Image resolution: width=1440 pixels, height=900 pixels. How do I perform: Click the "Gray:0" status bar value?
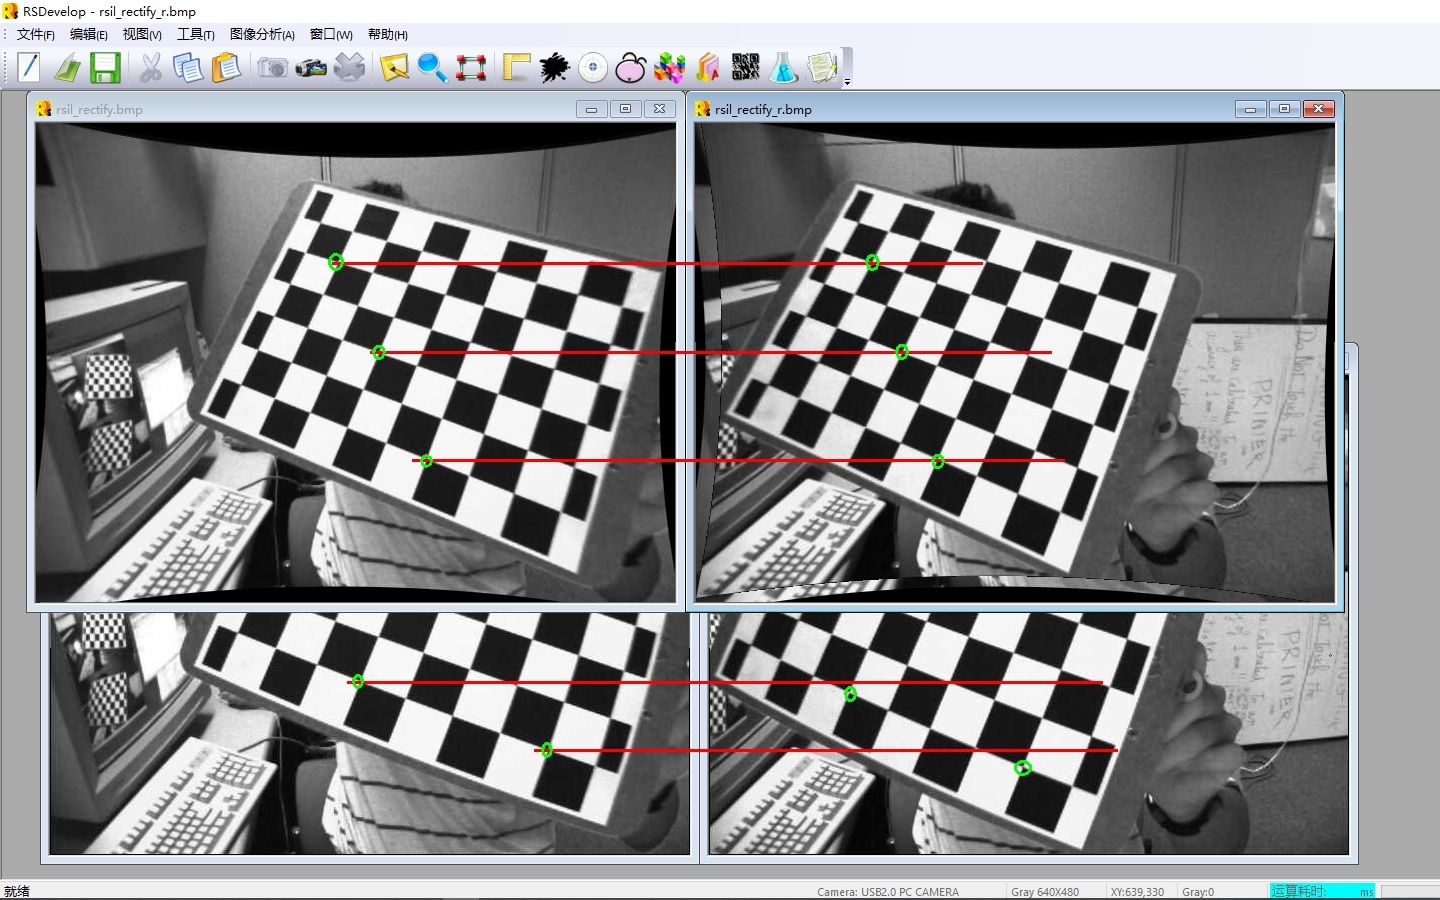pyautogui.click(x=1198, y=892)
